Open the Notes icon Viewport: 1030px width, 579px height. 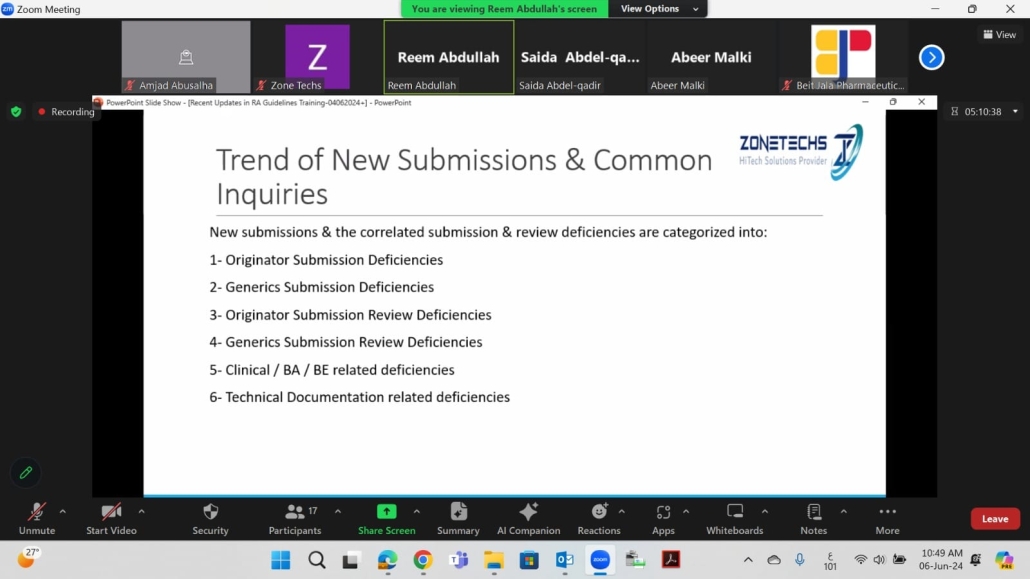tap(813, 513)
